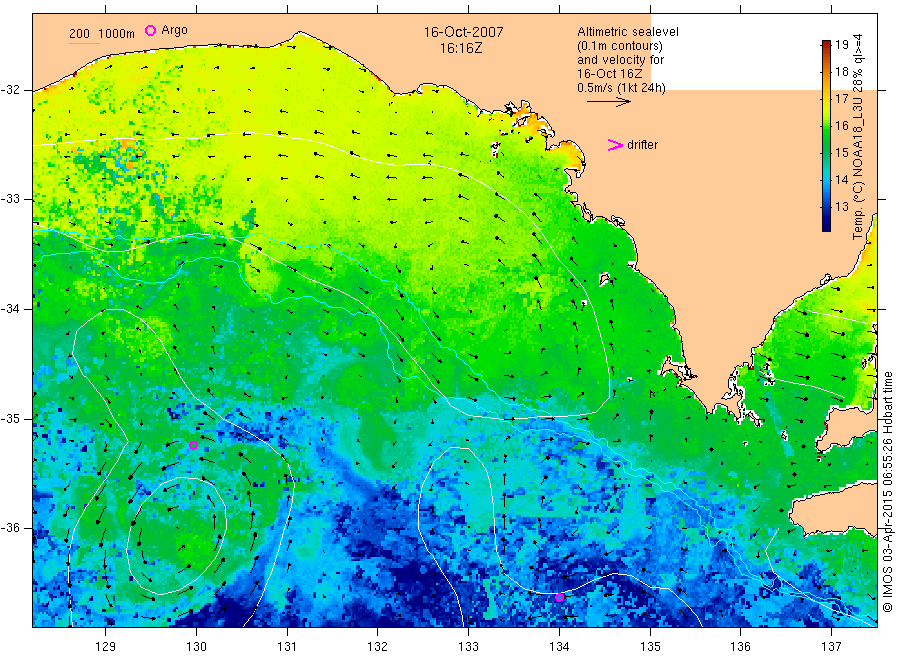Click the magenta Argo circle in the legend
The width and height of the screenshot is (900, 660).
pyautogui.click(x=150, y=30)
